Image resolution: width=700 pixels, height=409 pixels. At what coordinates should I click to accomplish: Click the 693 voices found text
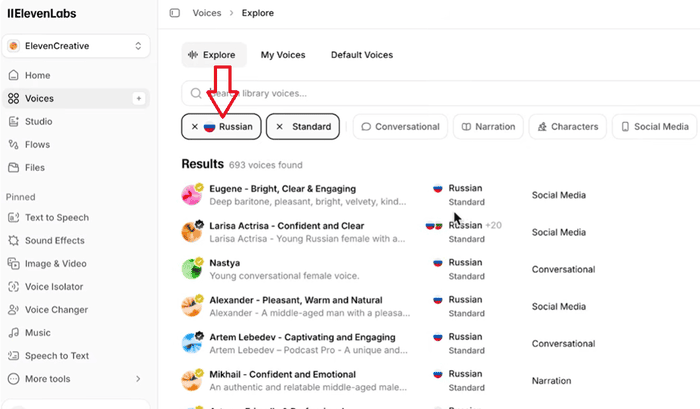point(266,165)
